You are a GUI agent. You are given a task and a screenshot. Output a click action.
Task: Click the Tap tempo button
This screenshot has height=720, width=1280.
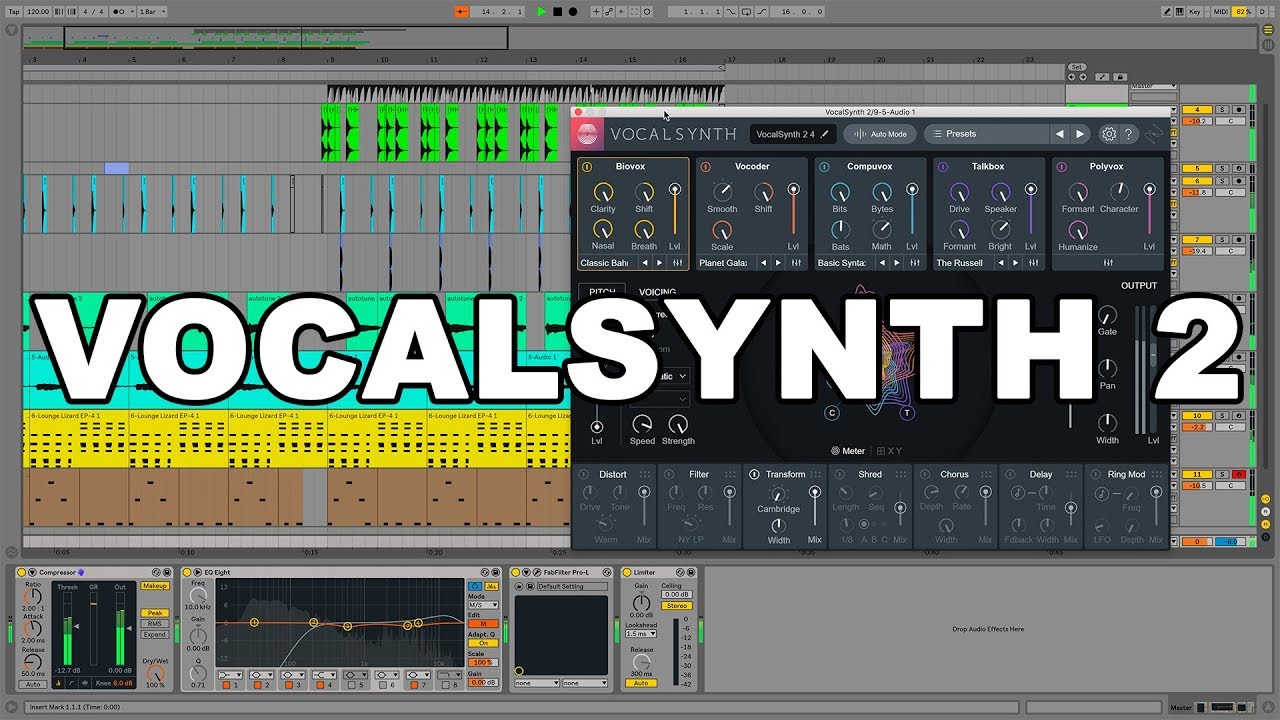click(x=14, y=11)
